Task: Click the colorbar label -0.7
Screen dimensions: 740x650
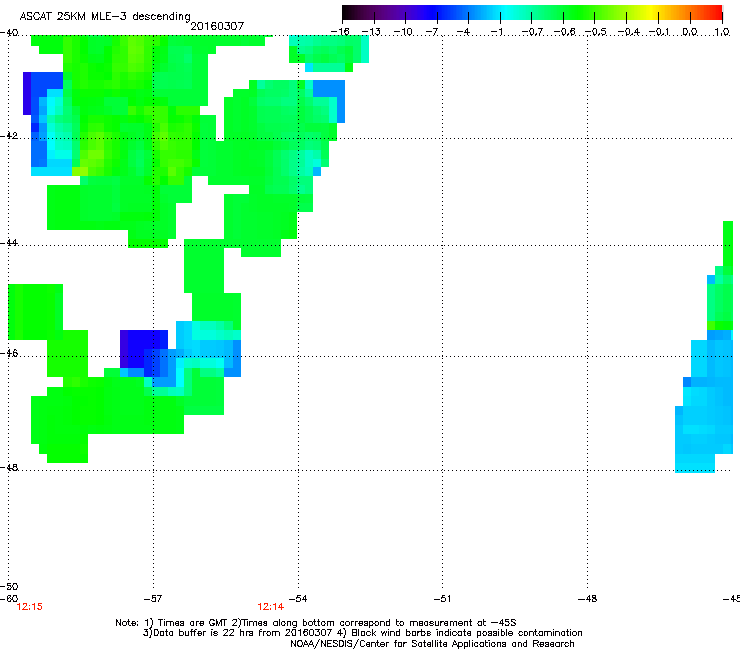Action: (x=532, y=32)
